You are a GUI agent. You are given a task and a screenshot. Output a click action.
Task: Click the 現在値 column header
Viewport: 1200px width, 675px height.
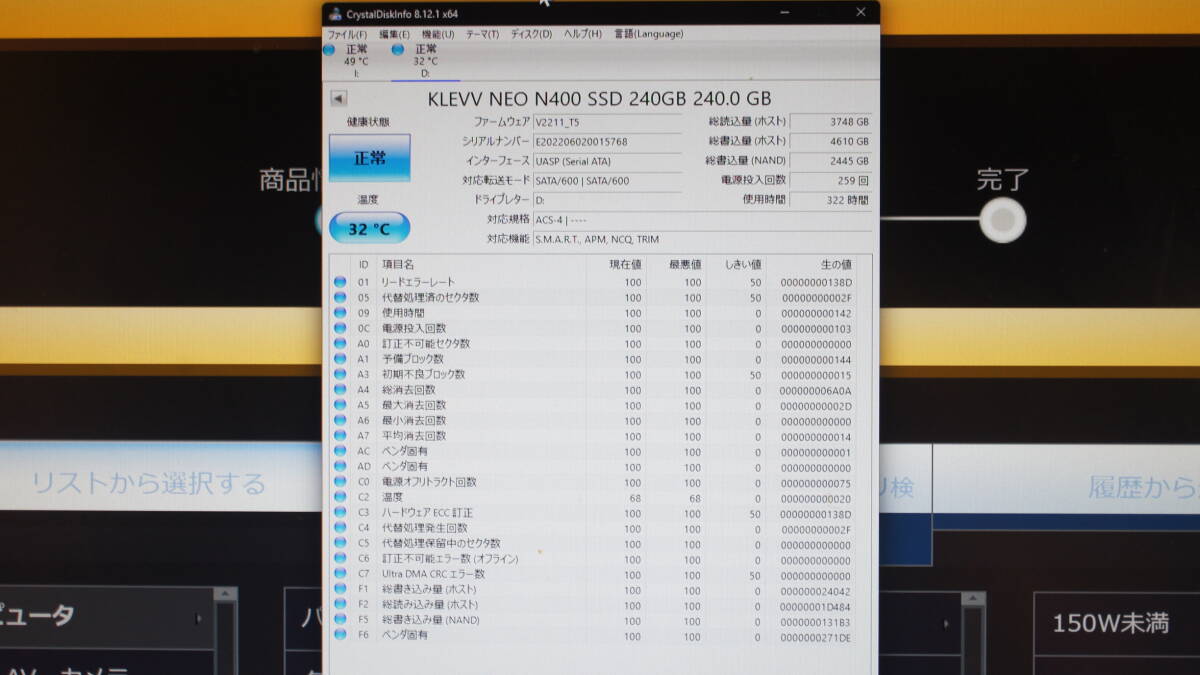tap(626, 265)
